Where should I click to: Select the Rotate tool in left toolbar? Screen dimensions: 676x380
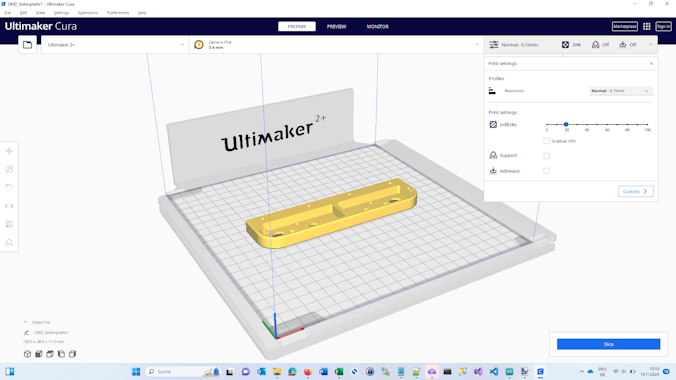9,188
